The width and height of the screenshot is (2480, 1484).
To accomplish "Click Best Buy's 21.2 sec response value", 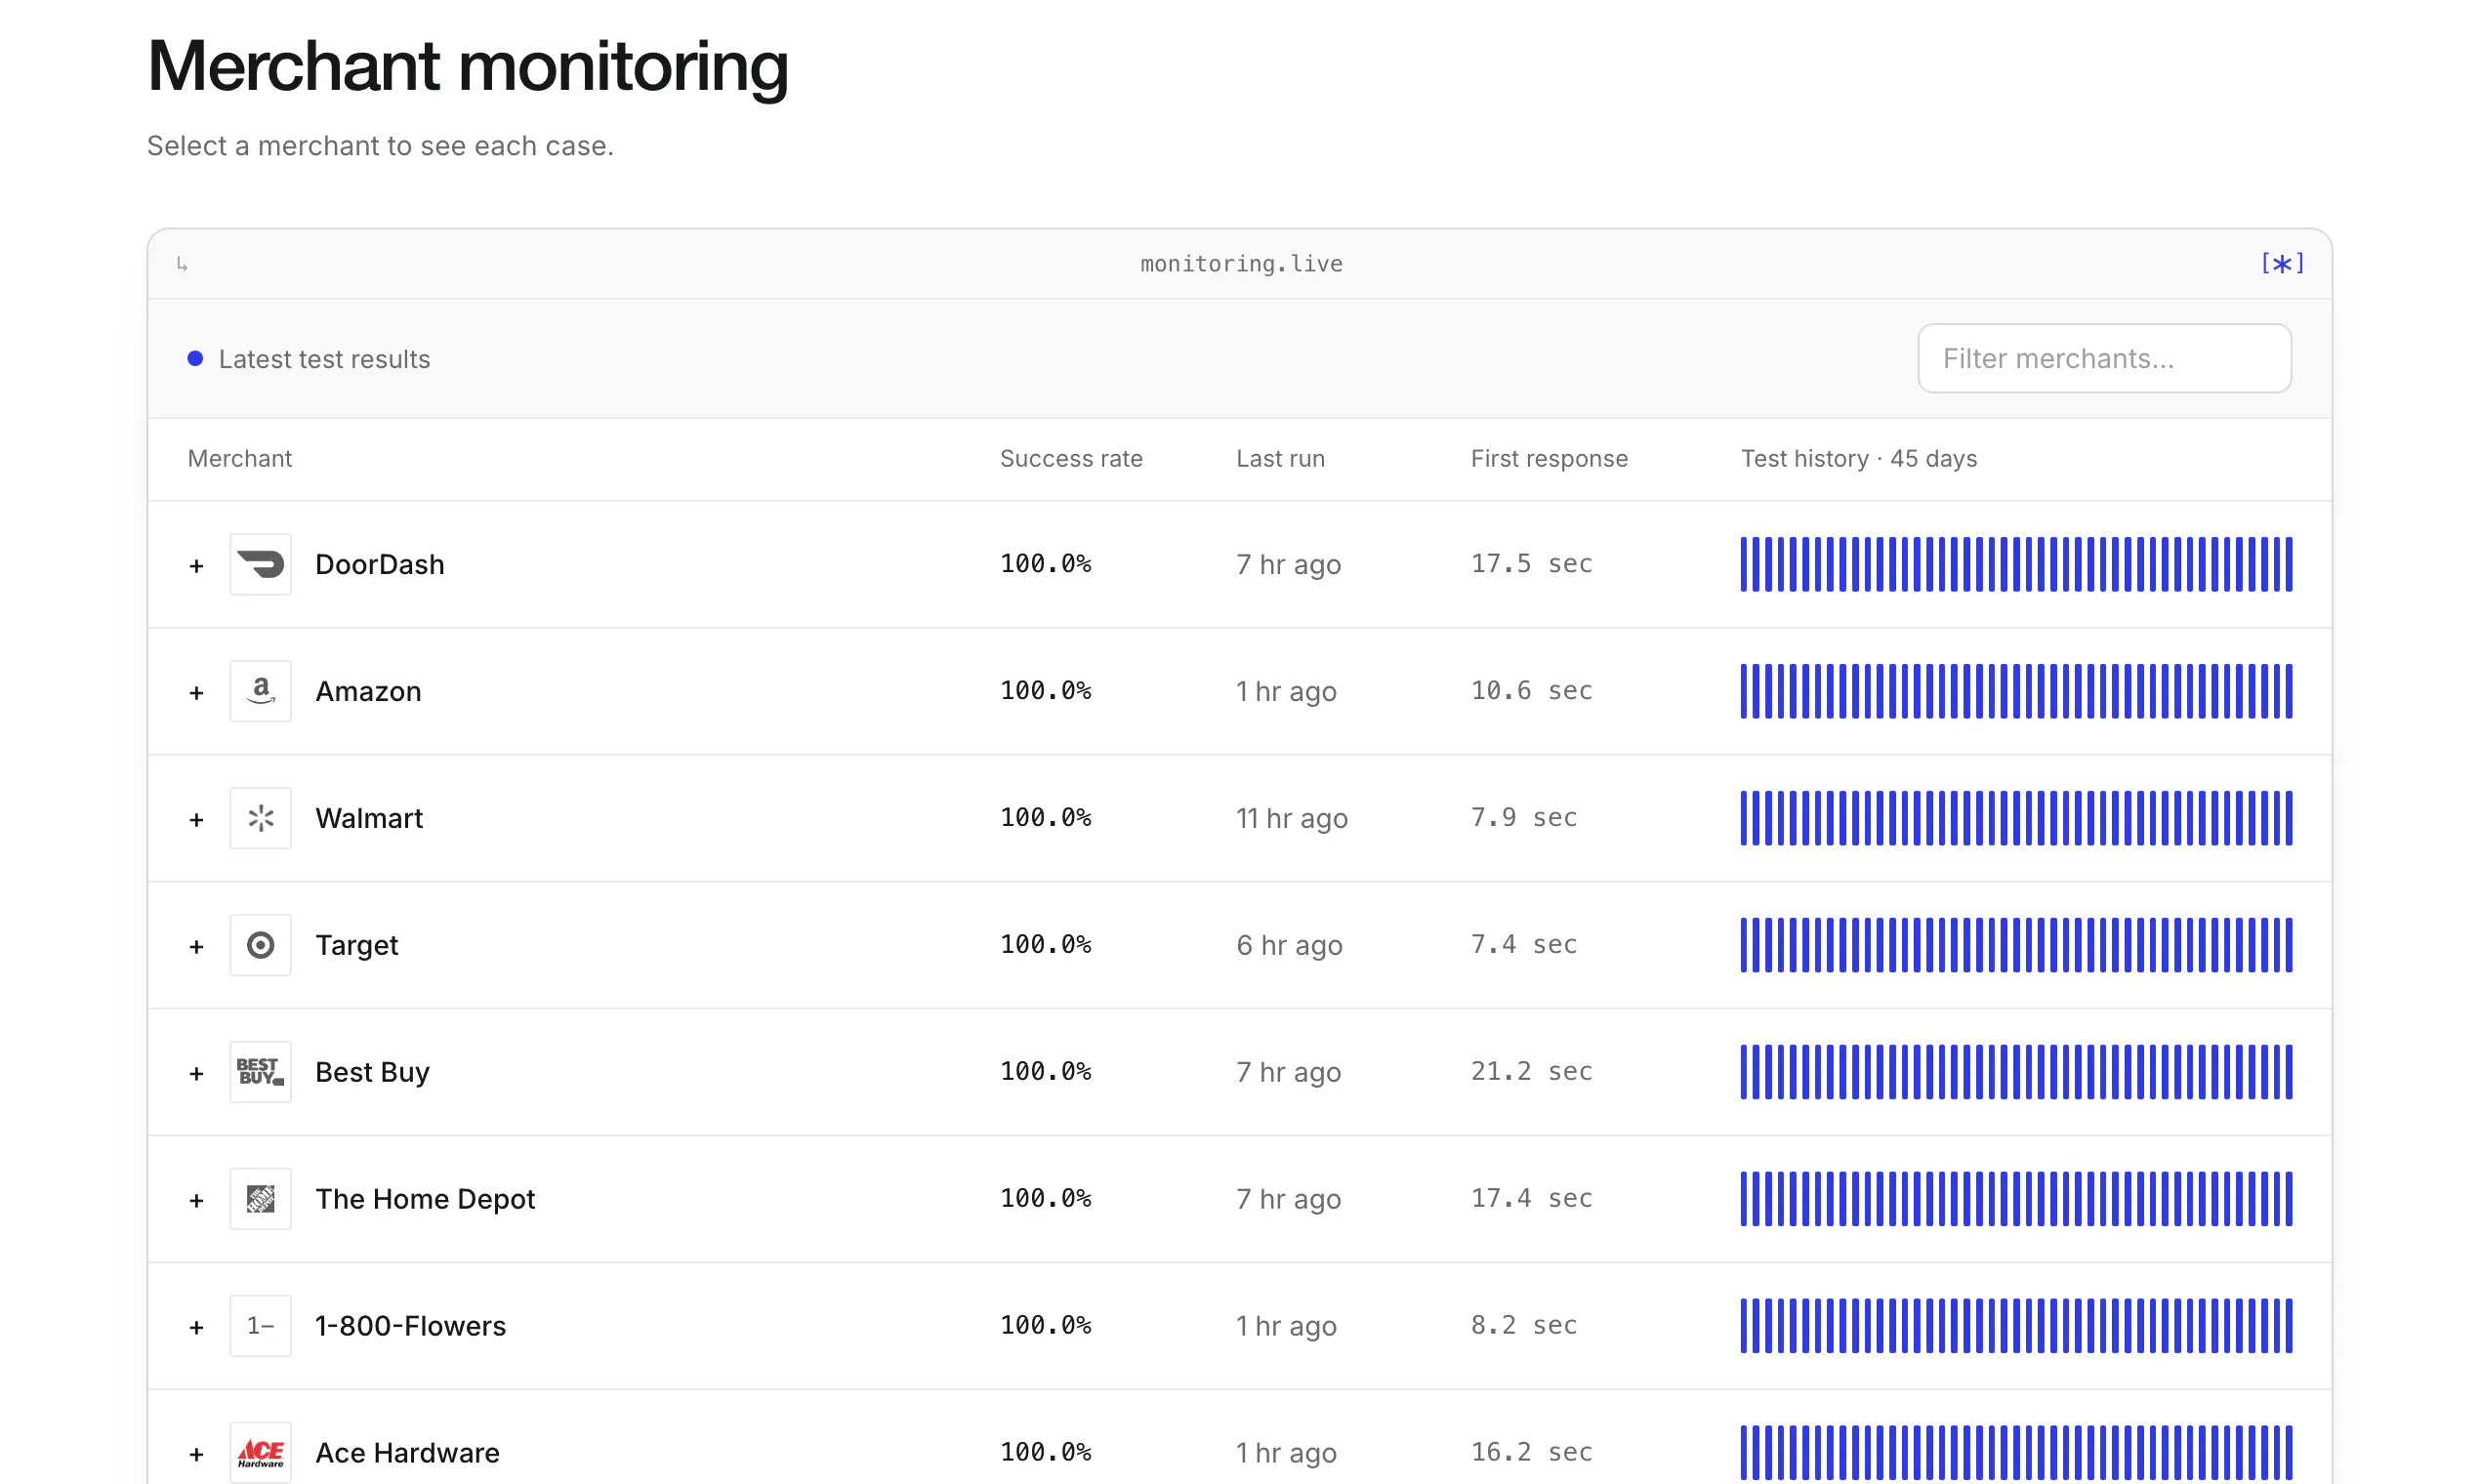I will point(1531,1071).
